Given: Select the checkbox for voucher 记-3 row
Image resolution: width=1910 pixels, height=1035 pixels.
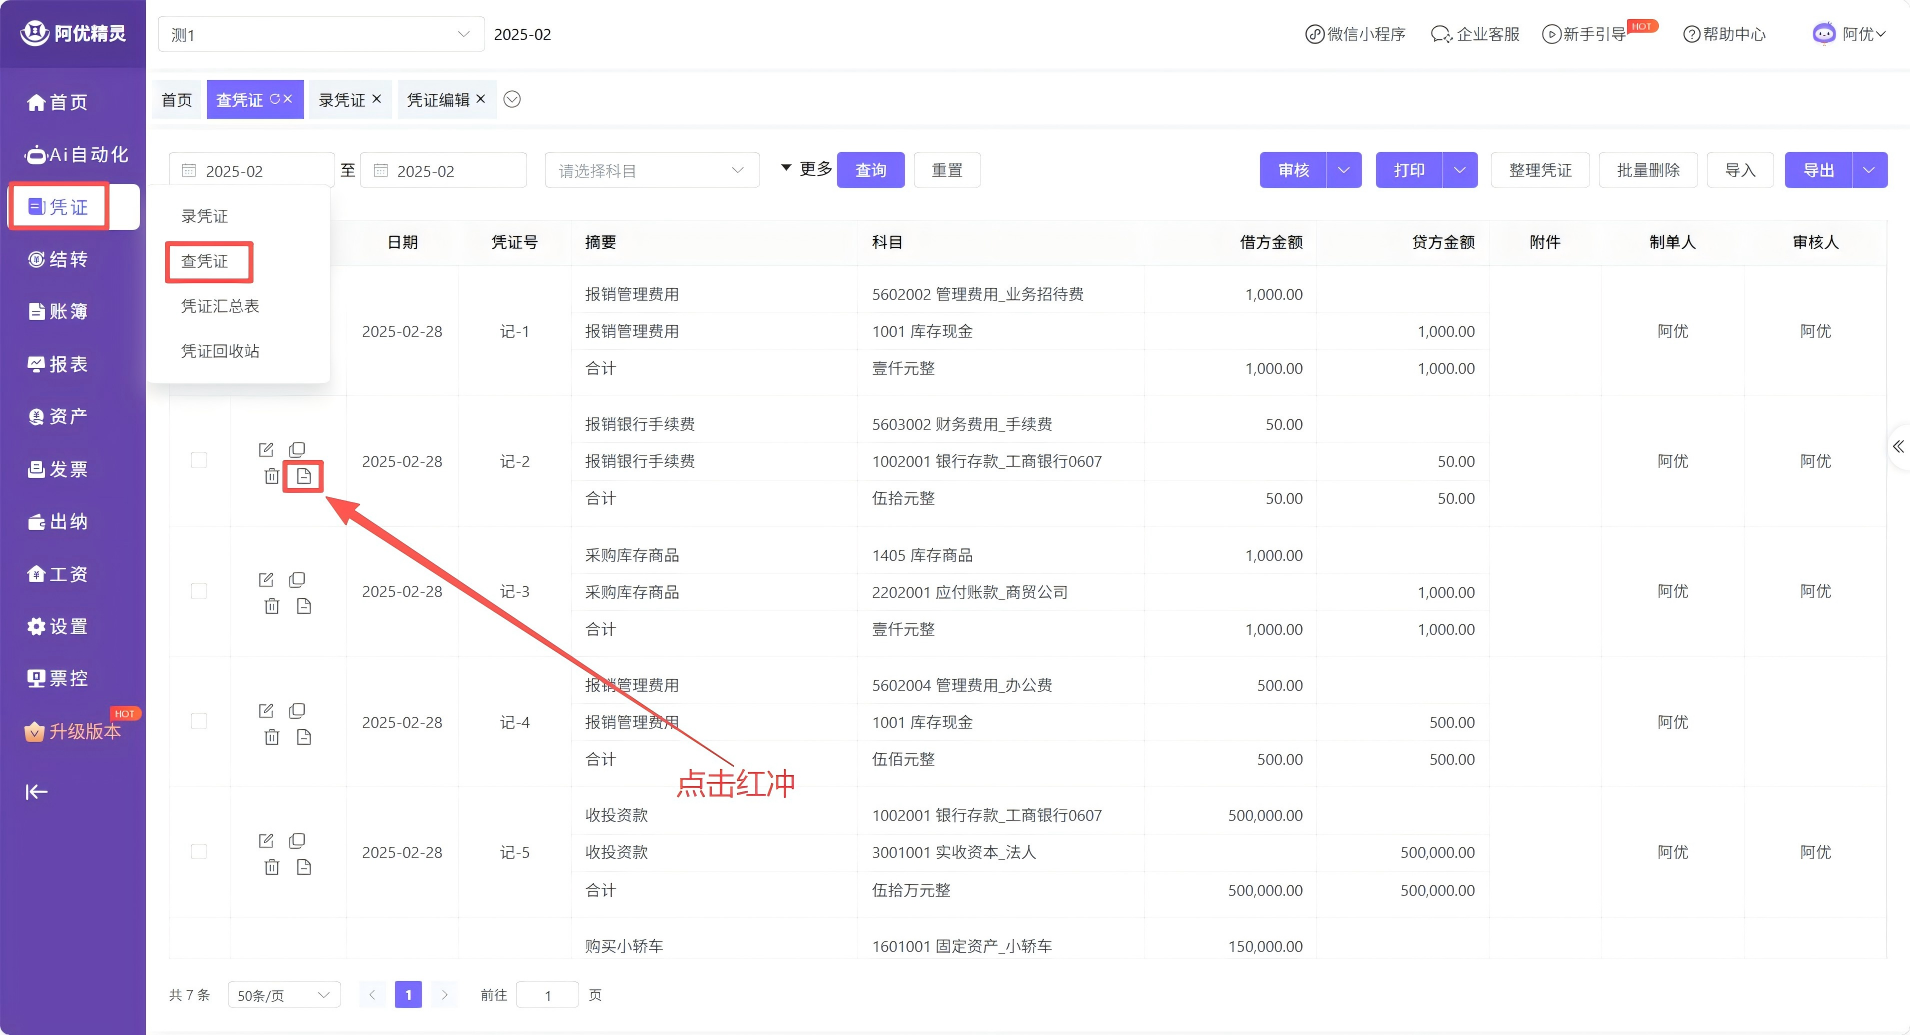Looking at the screenshot, I should point(199,591).
